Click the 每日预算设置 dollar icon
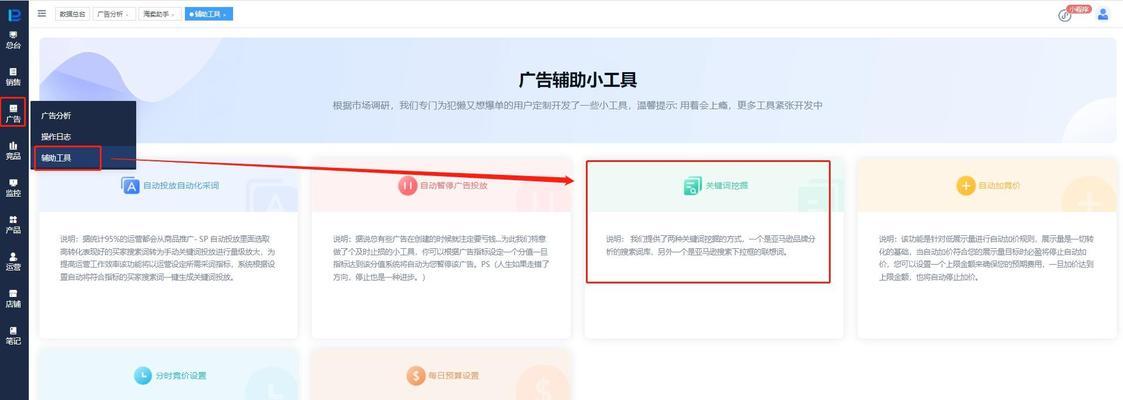Image resolution: width=1123 pixels, height=400 pixels. click(x=415, y=376)
